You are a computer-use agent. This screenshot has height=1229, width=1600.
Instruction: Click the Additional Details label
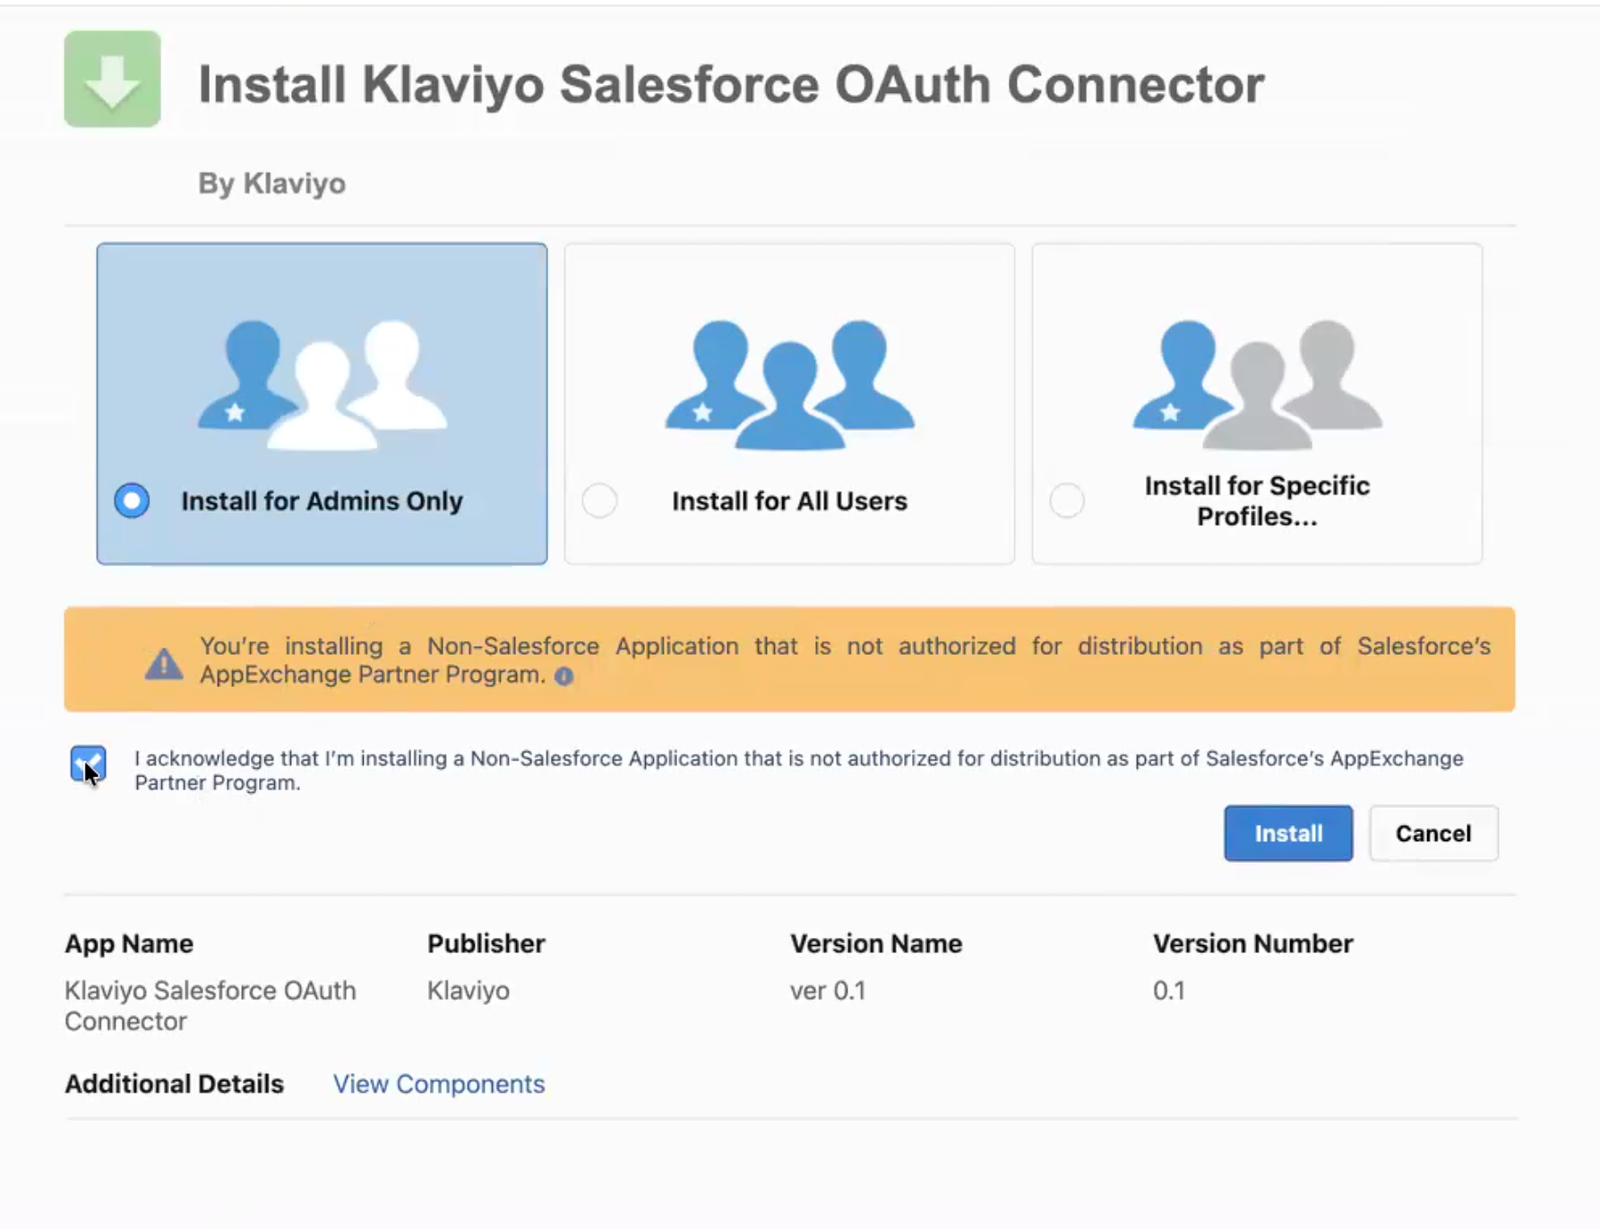point(174,1084)
